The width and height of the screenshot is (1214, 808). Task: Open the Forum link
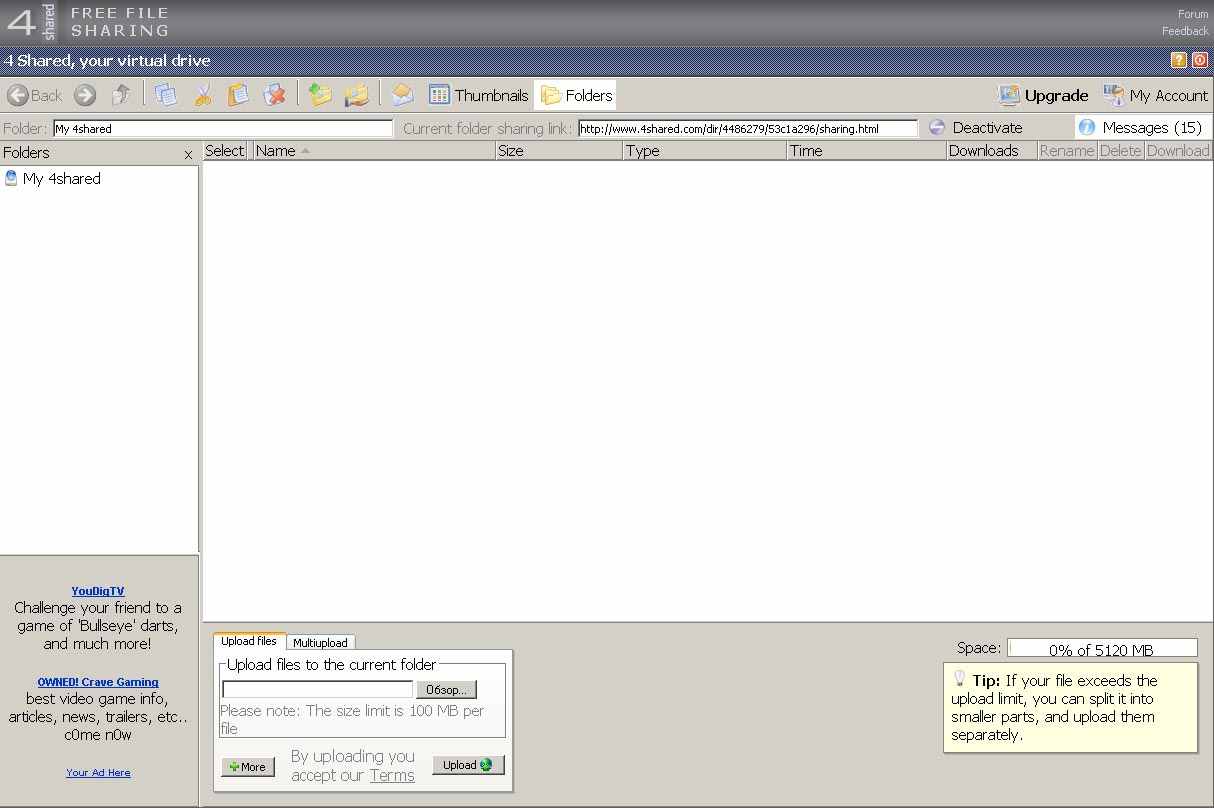[1193, 14]
